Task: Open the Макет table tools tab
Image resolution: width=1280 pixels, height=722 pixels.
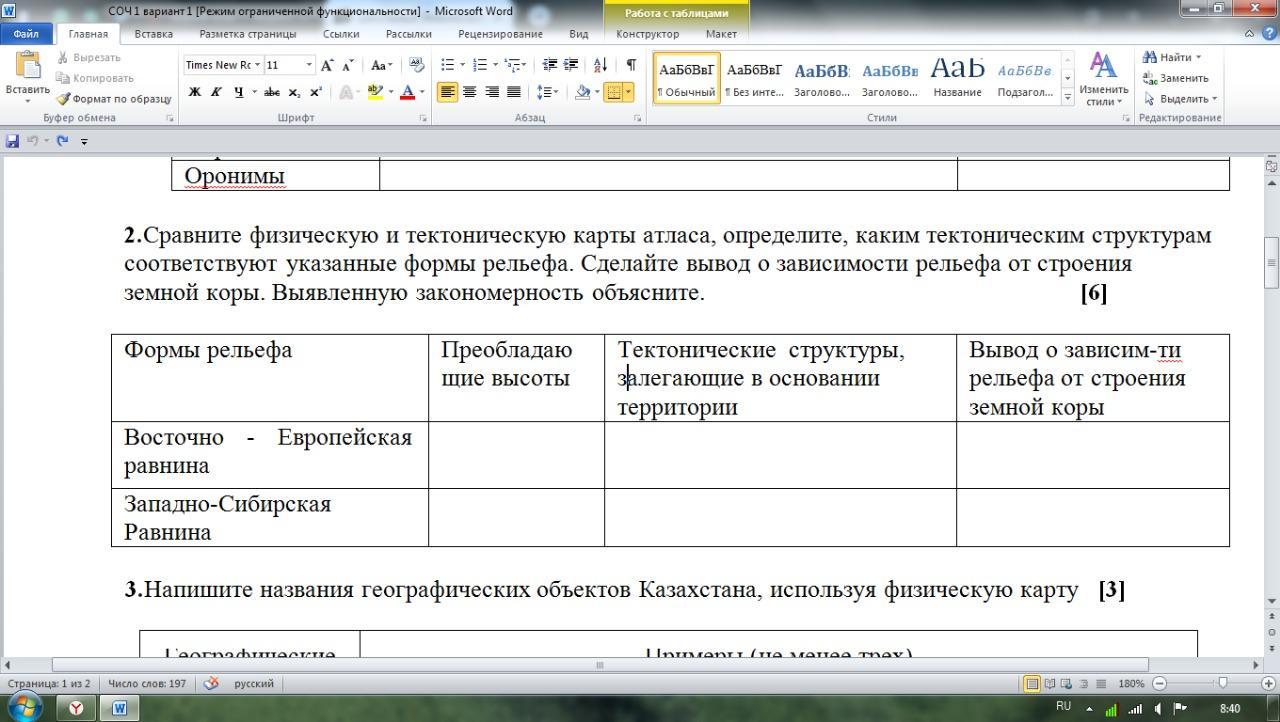Action: click(x=721, y=34)
